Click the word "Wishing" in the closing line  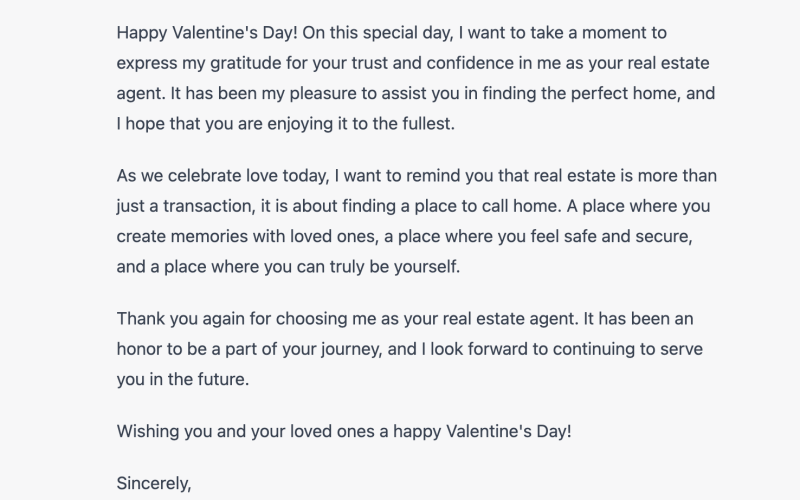point(147,431)
